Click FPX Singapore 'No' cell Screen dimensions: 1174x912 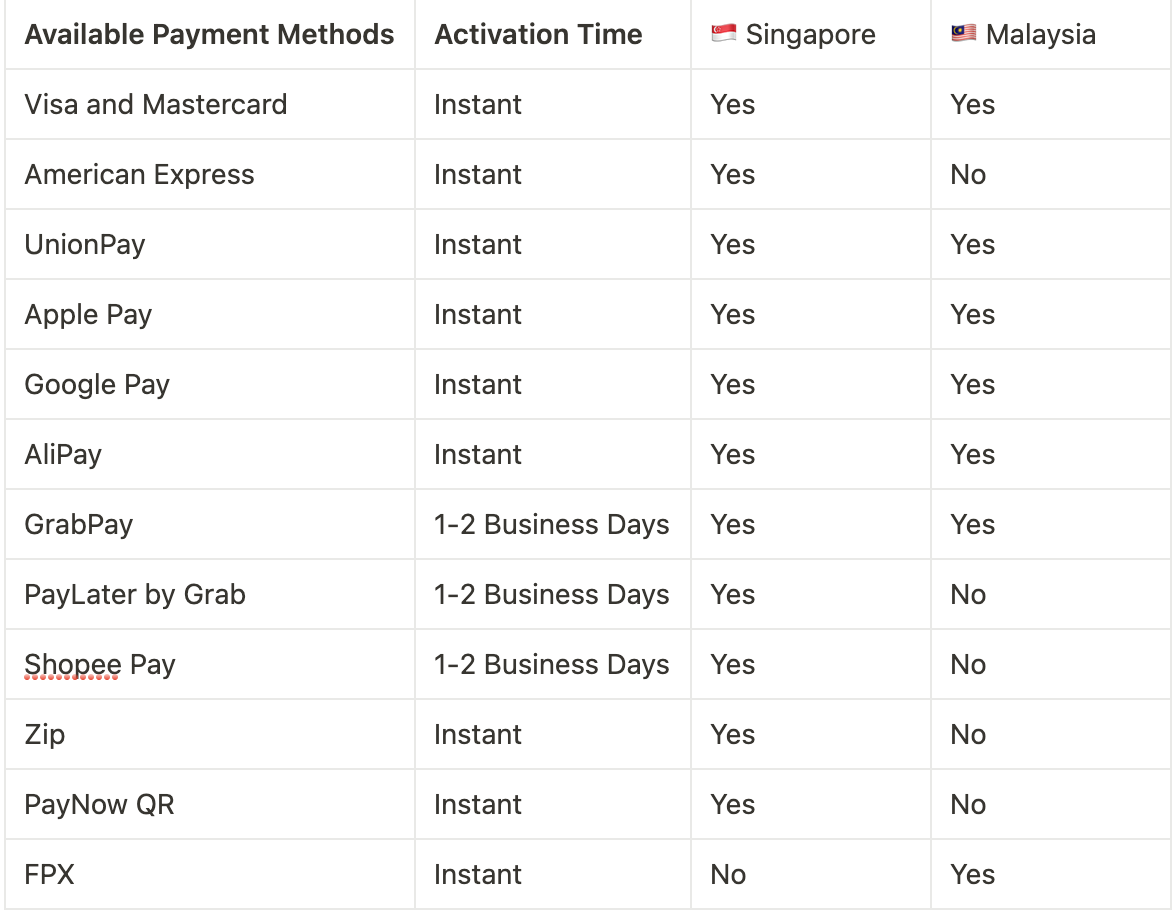click(x=811, y=875)
